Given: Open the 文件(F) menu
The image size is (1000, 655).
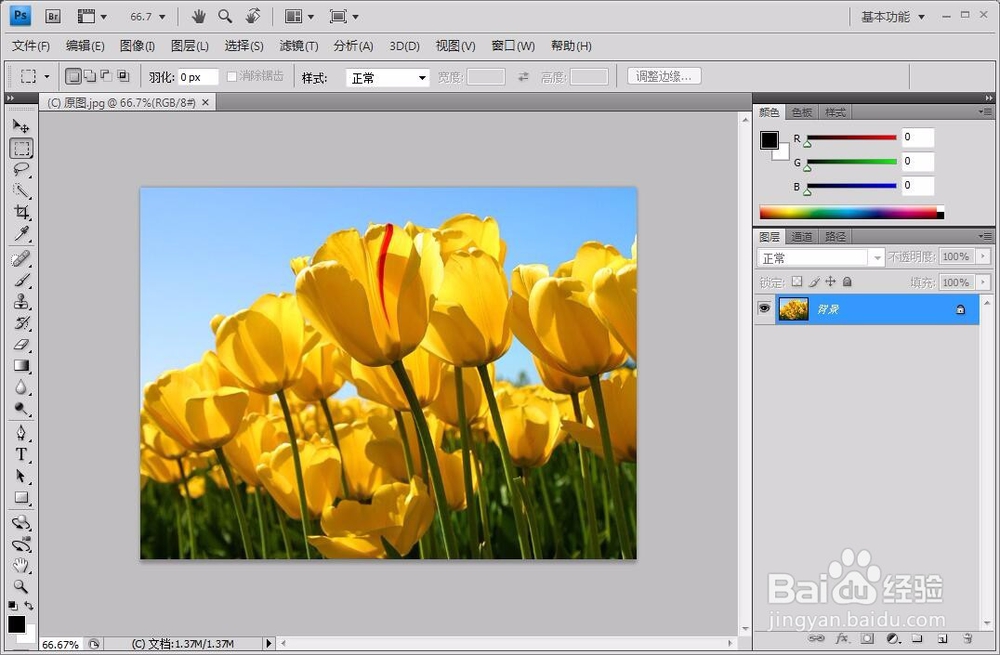Looking at the screenshot, I should point(31,46).
